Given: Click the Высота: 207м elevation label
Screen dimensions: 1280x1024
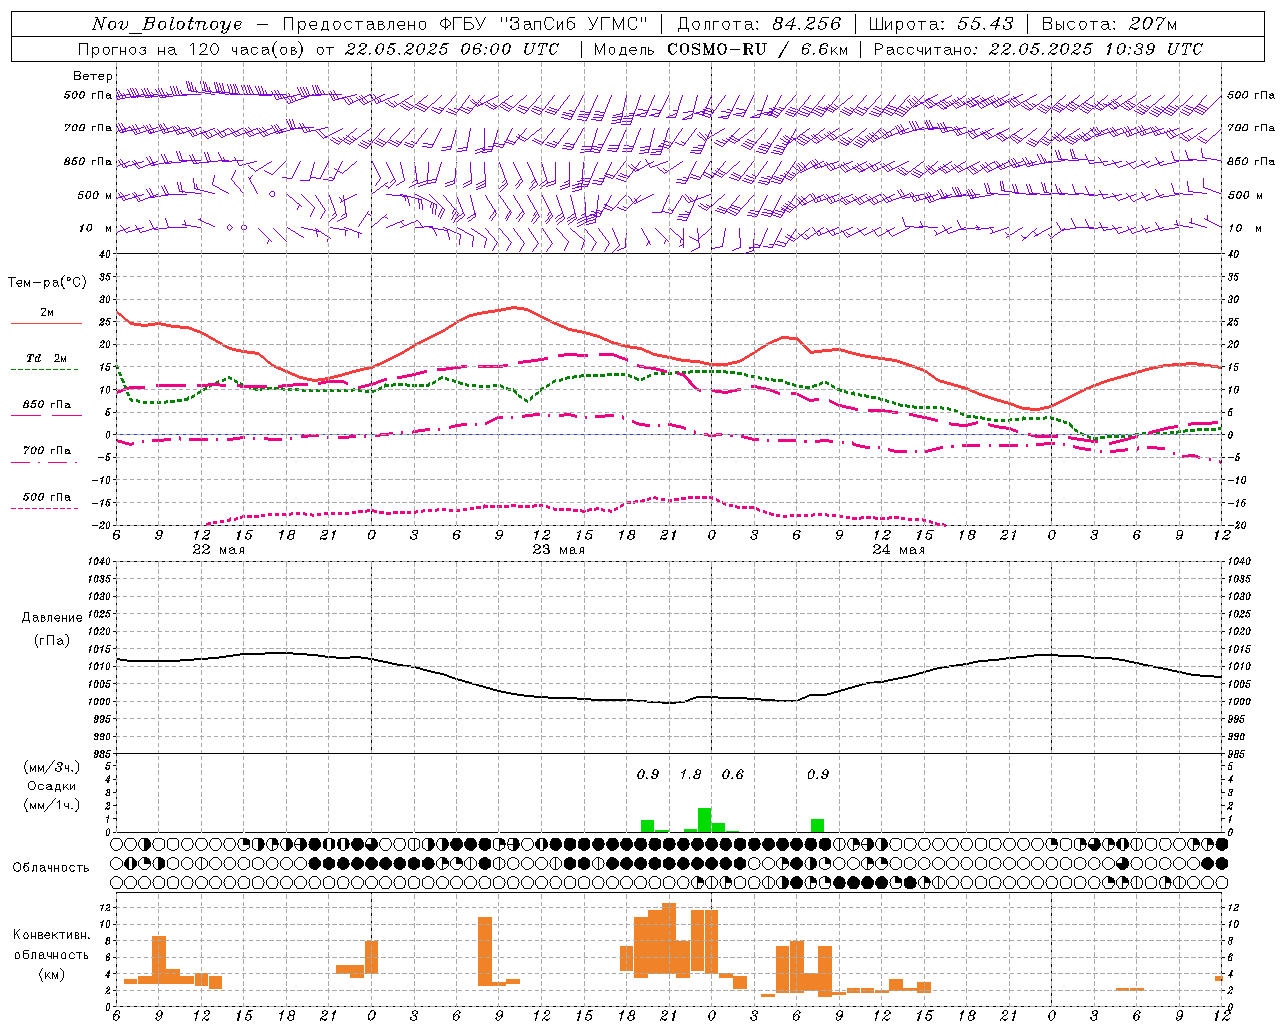Looking at the screenshot, I should [1110, 24].
